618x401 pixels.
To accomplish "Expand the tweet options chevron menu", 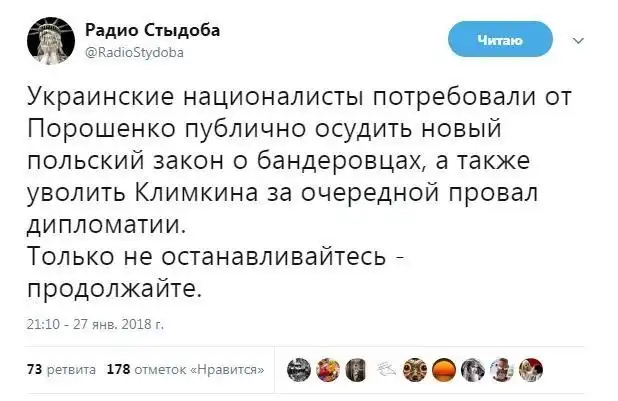I will tap(577, 41).
